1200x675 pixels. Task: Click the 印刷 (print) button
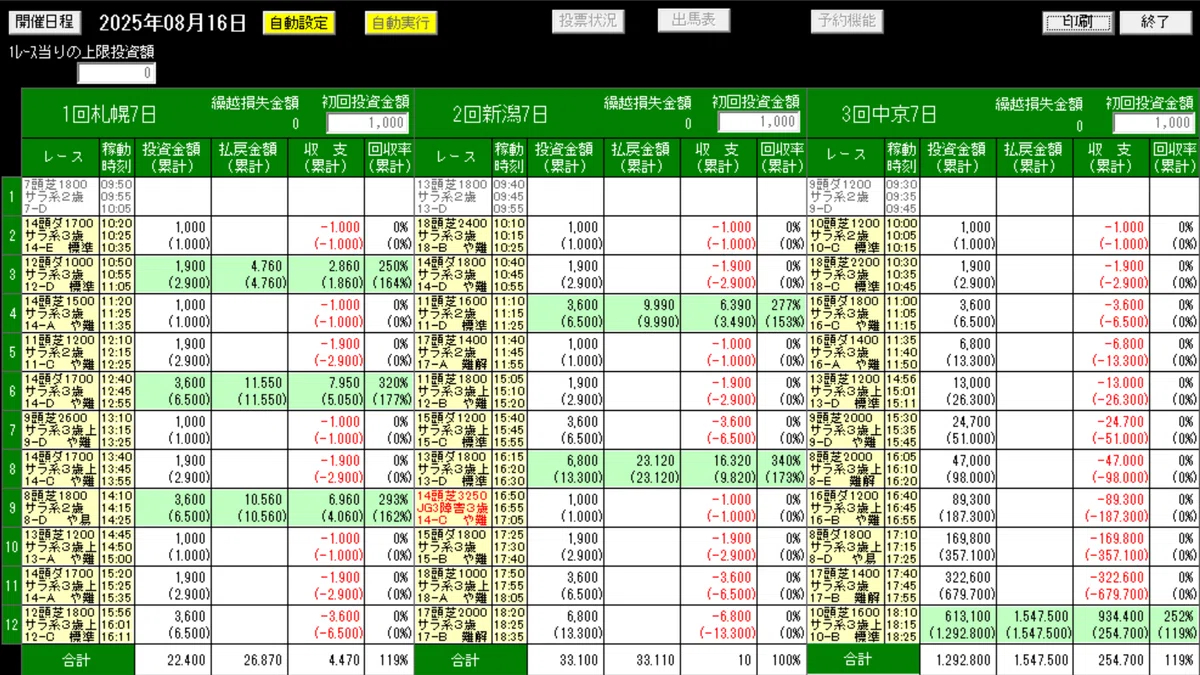point(1075,20)
